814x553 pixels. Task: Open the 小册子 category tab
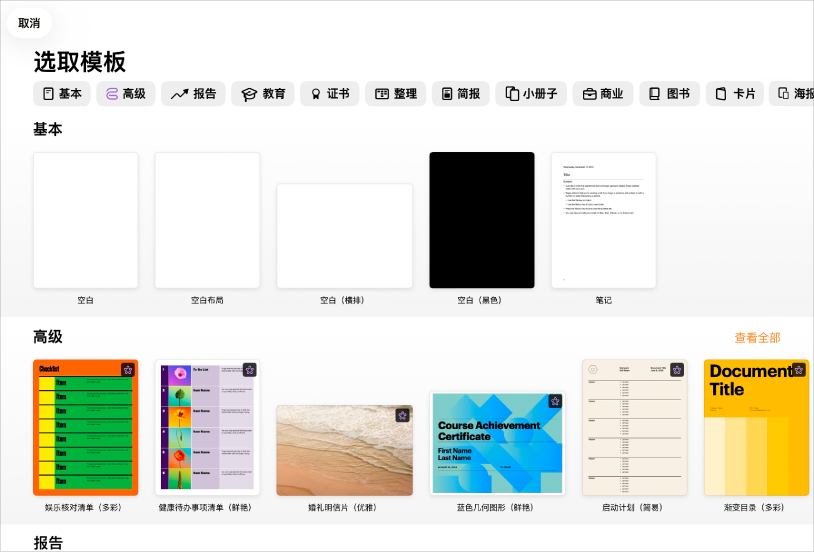tap(531, 94)
